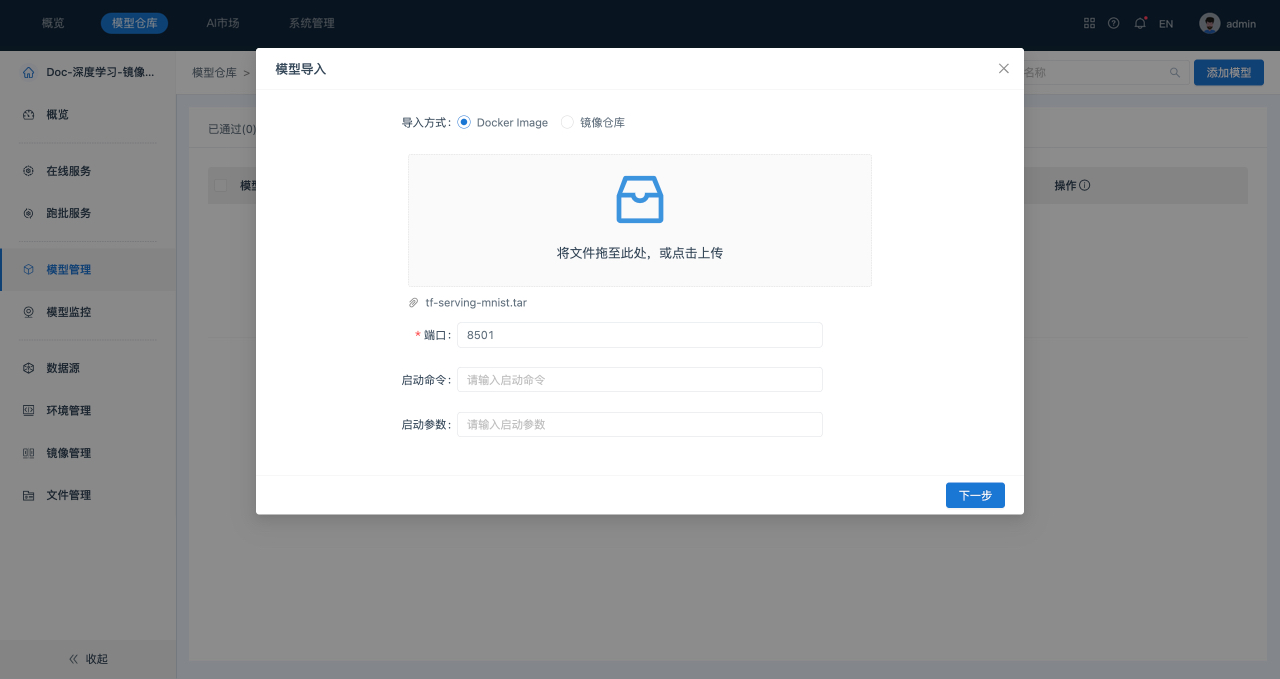Click the grid apps icon in top bar

[x=1089, y=23]
